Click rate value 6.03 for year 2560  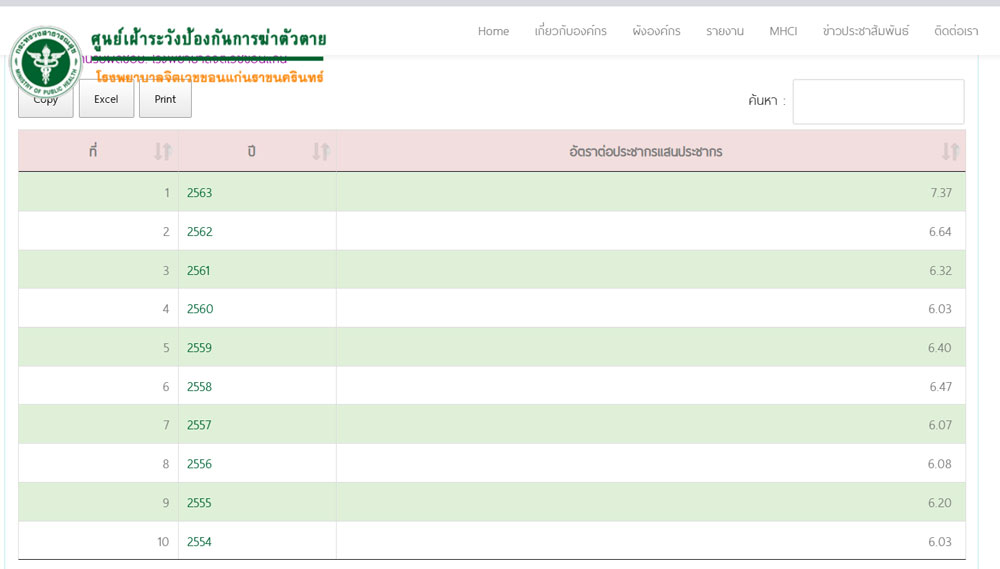(x=939, y=309)
